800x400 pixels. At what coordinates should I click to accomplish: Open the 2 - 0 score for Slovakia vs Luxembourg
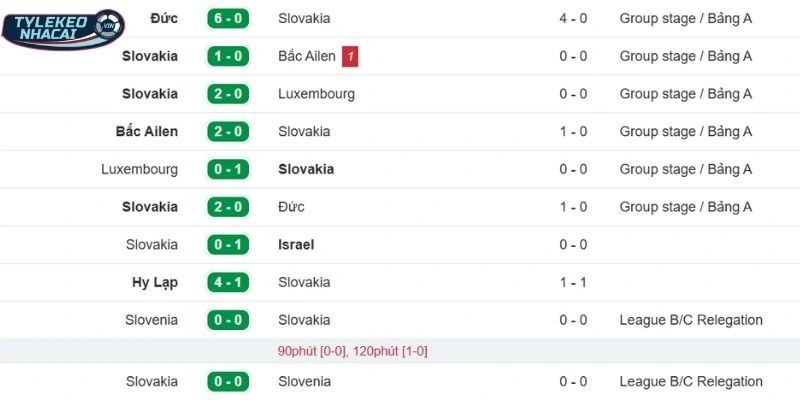[228, 94]
